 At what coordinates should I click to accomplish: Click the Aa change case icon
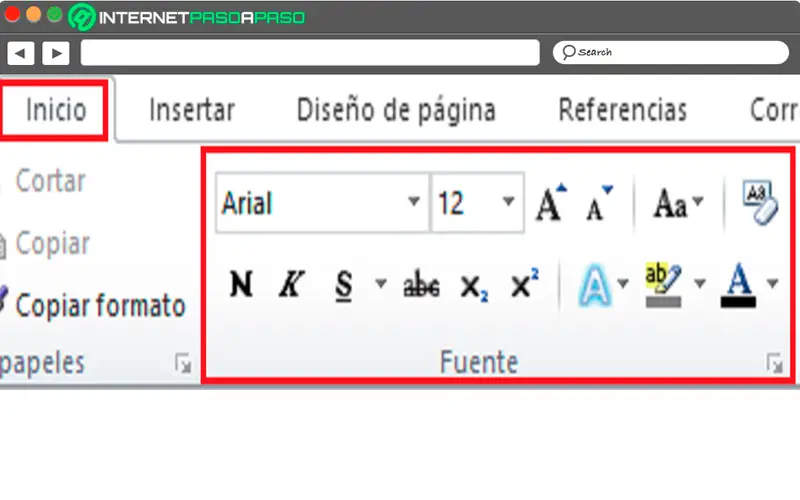coord(670,204)
